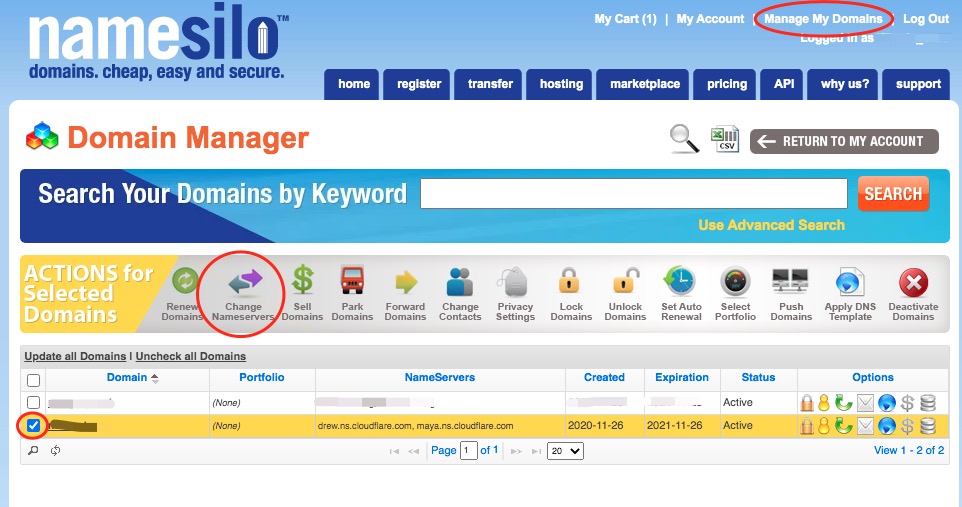Sort table by Domain column
Viewport: 962px width, 507px height.
pyautogui.click(x=127, y=377)
